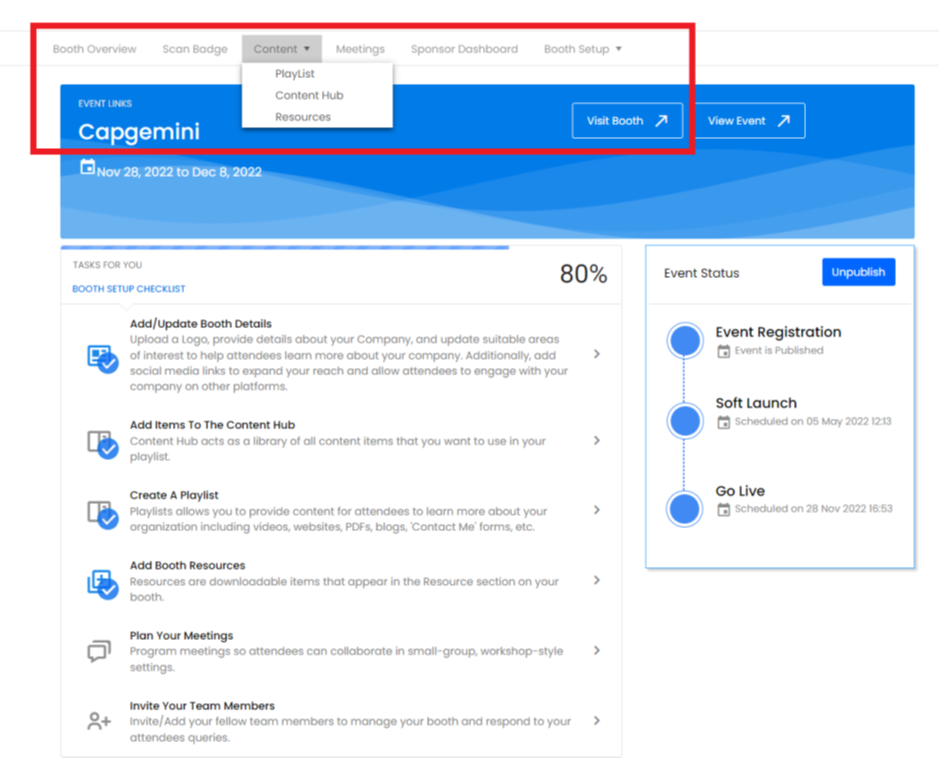
Task: Expand the Booth Setup dropdown
Action: click(582, 49)
